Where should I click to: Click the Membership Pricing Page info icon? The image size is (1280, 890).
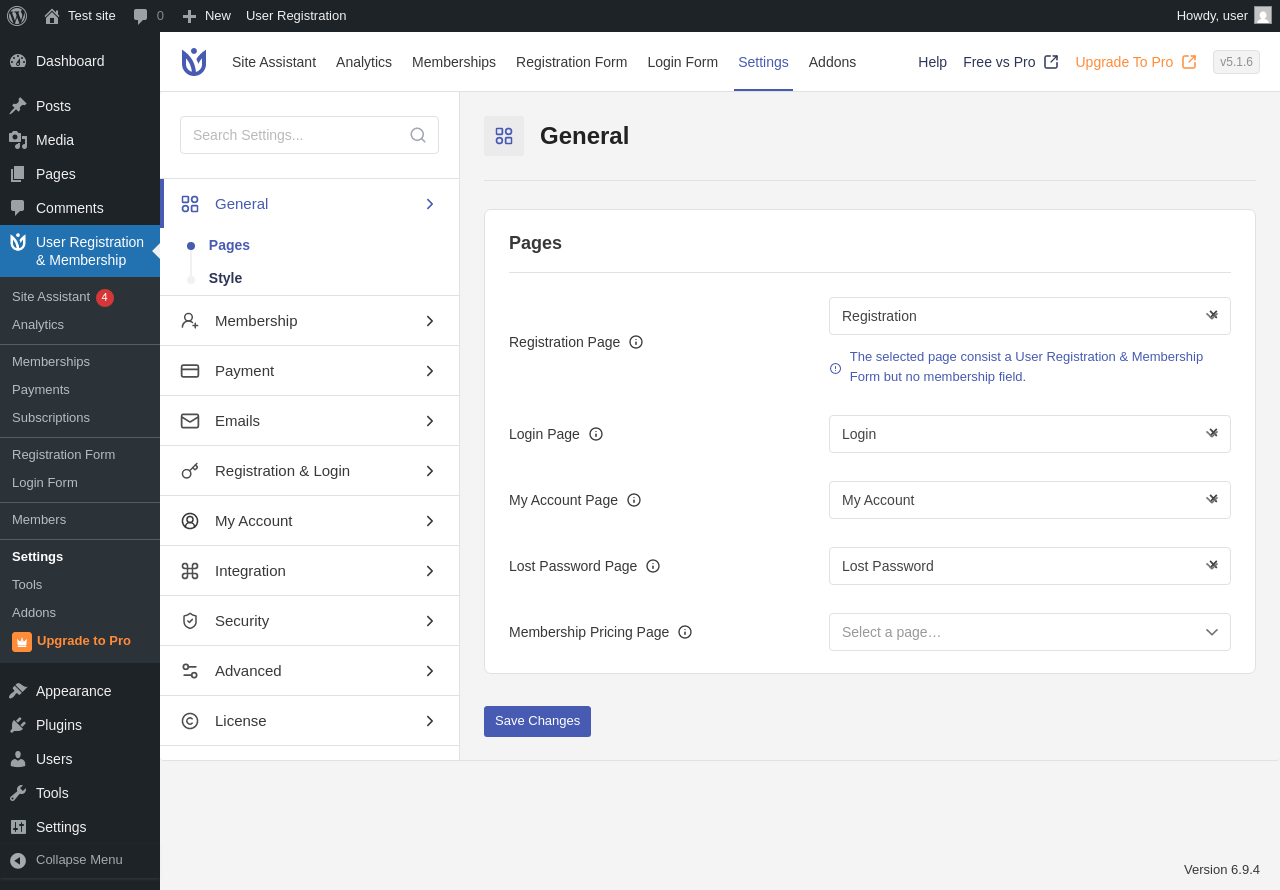(685, 632)
